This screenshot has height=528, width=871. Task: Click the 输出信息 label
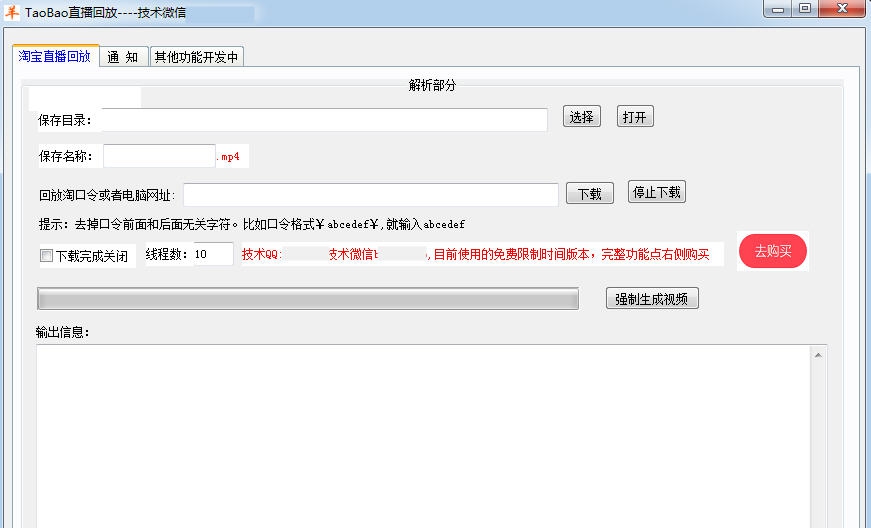coord(62,332)
